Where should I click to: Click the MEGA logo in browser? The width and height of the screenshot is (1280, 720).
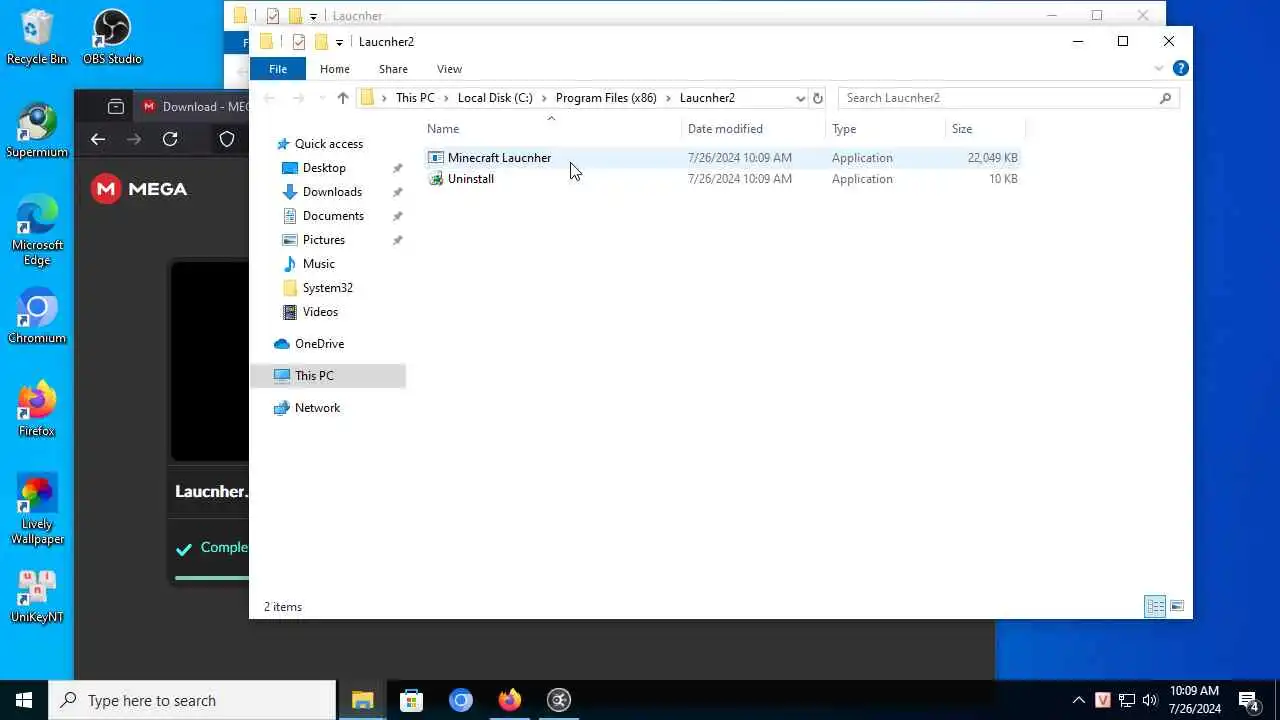[x=139, y=188]
